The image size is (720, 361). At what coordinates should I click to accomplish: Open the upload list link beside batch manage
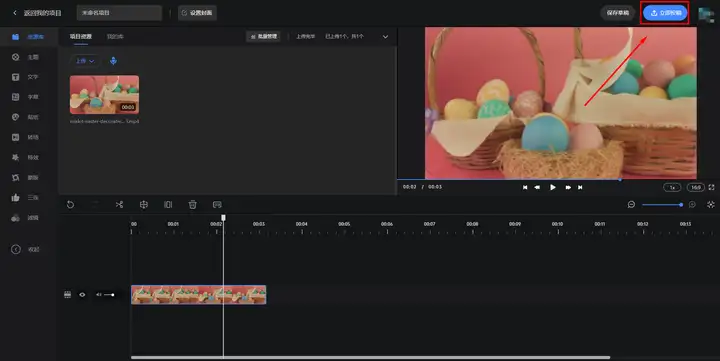(x=305, y=36)
